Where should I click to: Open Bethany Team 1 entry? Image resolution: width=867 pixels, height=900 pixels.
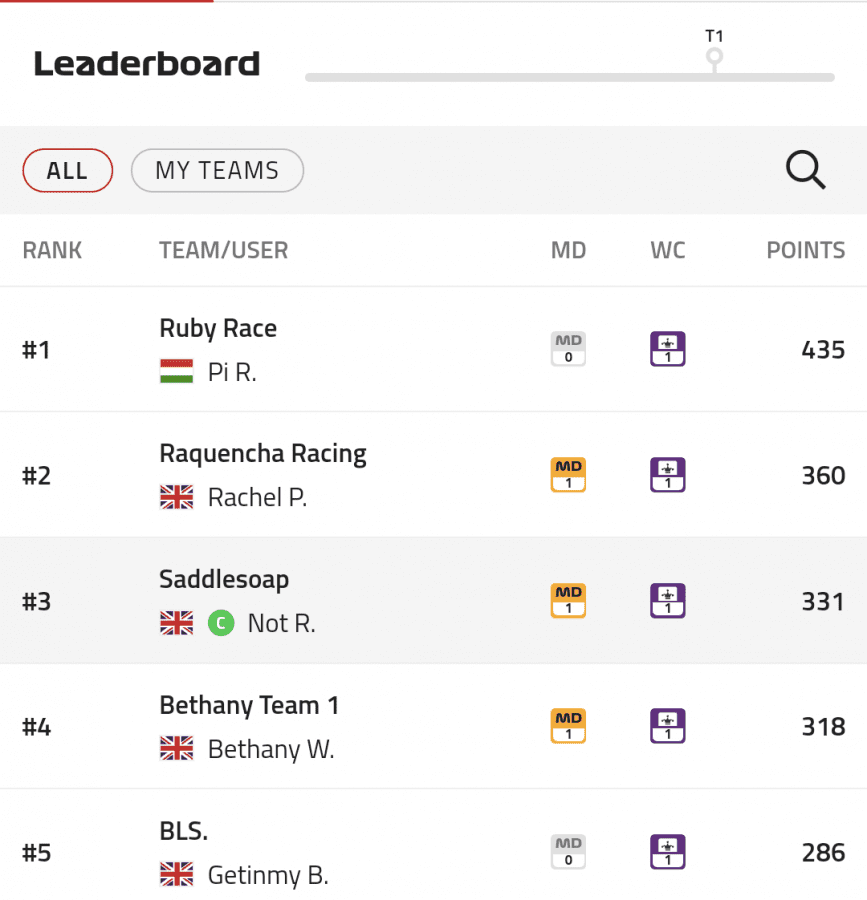(249, 705)
